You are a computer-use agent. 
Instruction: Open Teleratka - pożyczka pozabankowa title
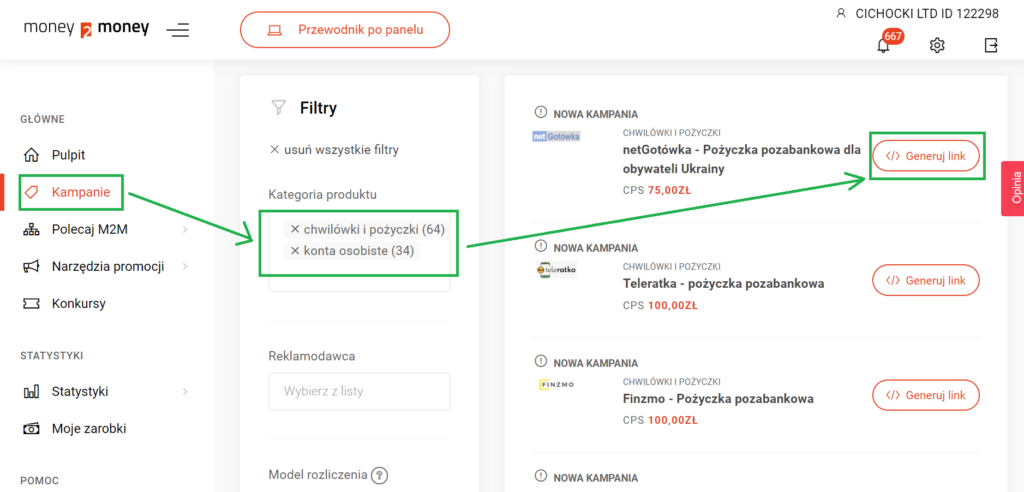tap(723, 284)
